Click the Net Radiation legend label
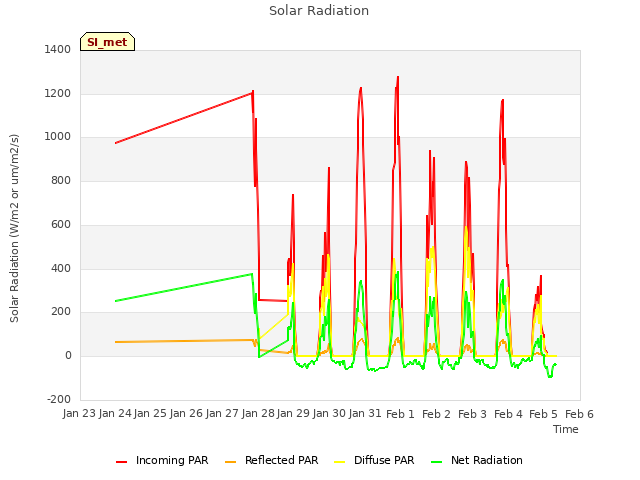Viewport: 640px width, 480px height. click(x=487, y=460)
